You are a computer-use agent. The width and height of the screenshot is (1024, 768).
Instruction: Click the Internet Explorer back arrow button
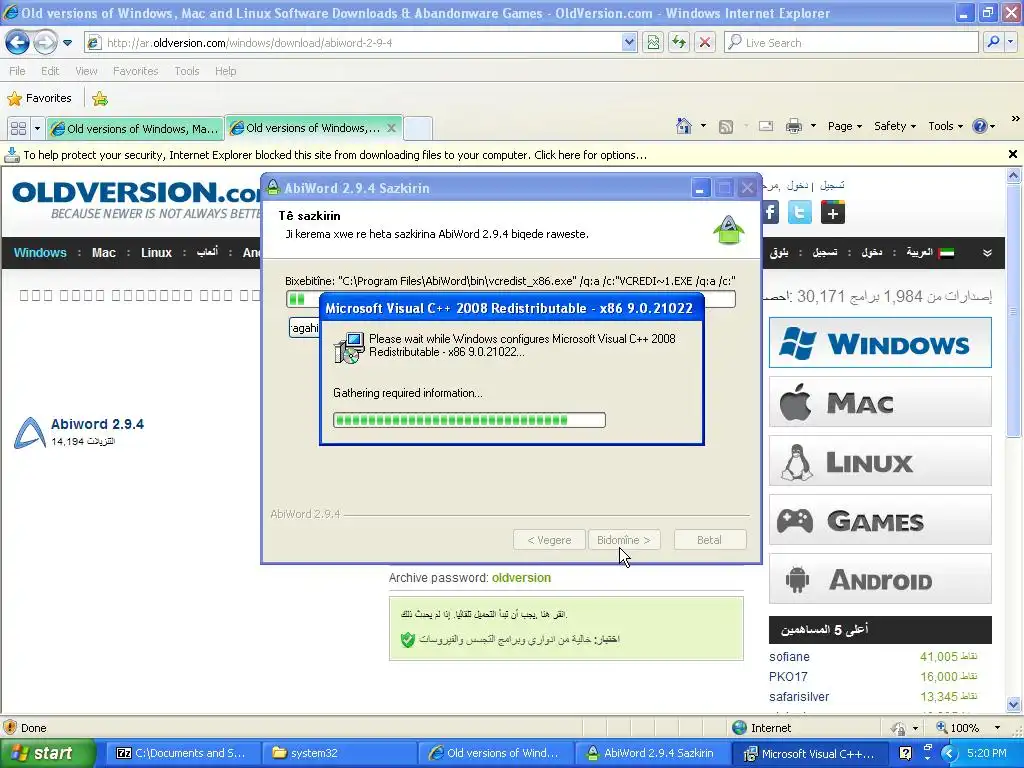point(17,42)
